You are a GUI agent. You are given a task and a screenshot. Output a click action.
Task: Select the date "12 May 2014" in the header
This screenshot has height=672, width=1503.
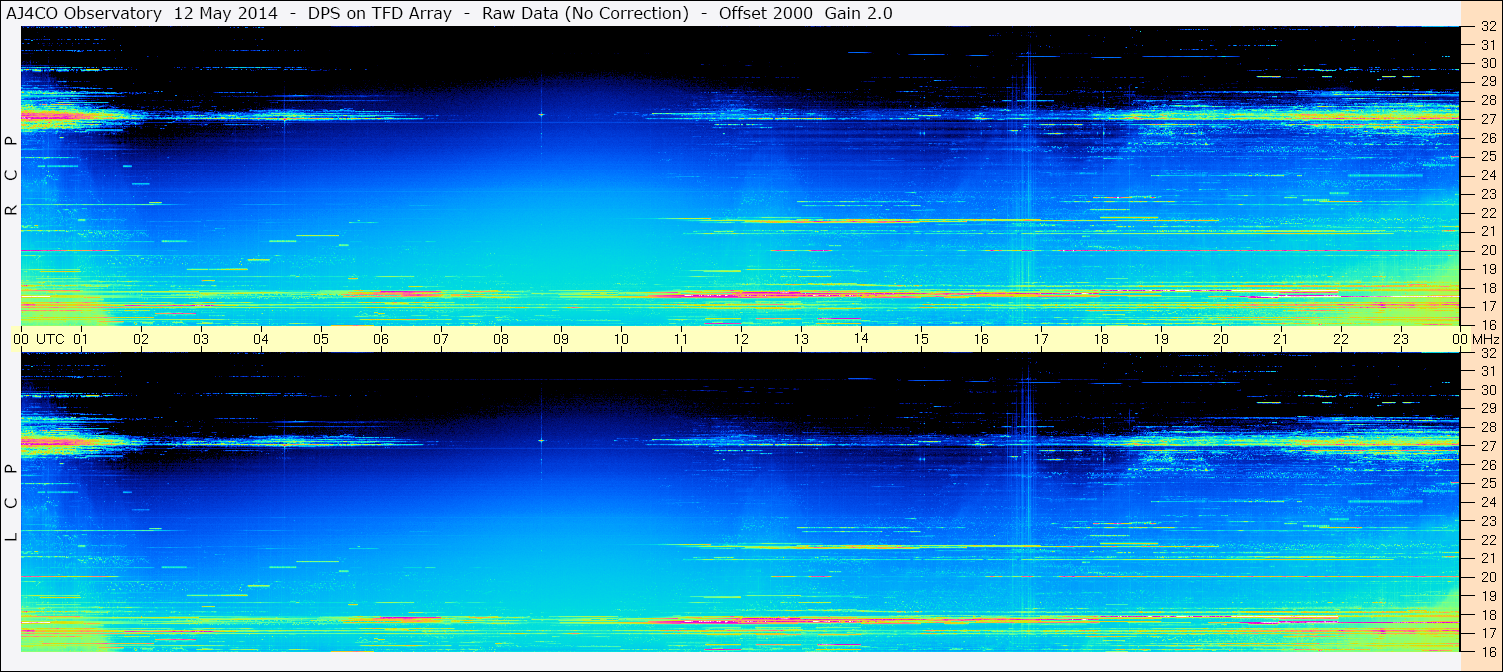tap(226, 14)
